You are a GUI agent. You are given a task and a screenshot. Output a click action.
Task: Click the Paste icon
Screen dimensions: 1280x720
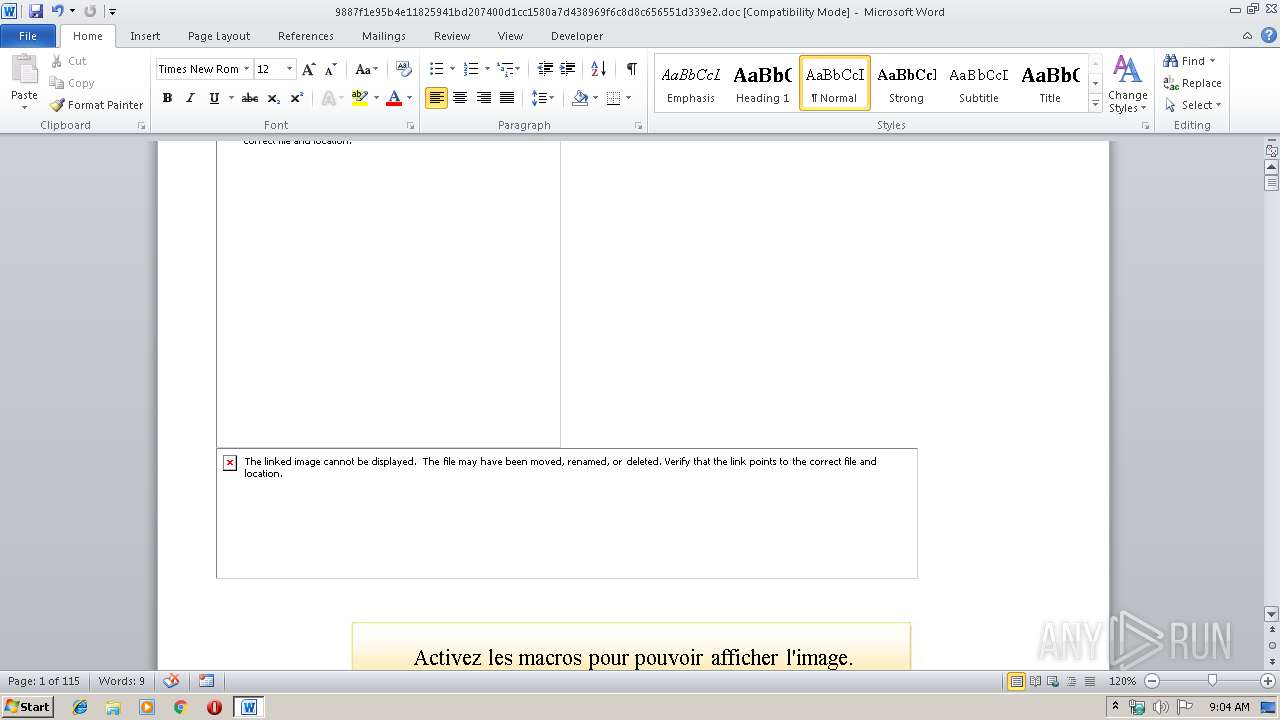point(24,70)
